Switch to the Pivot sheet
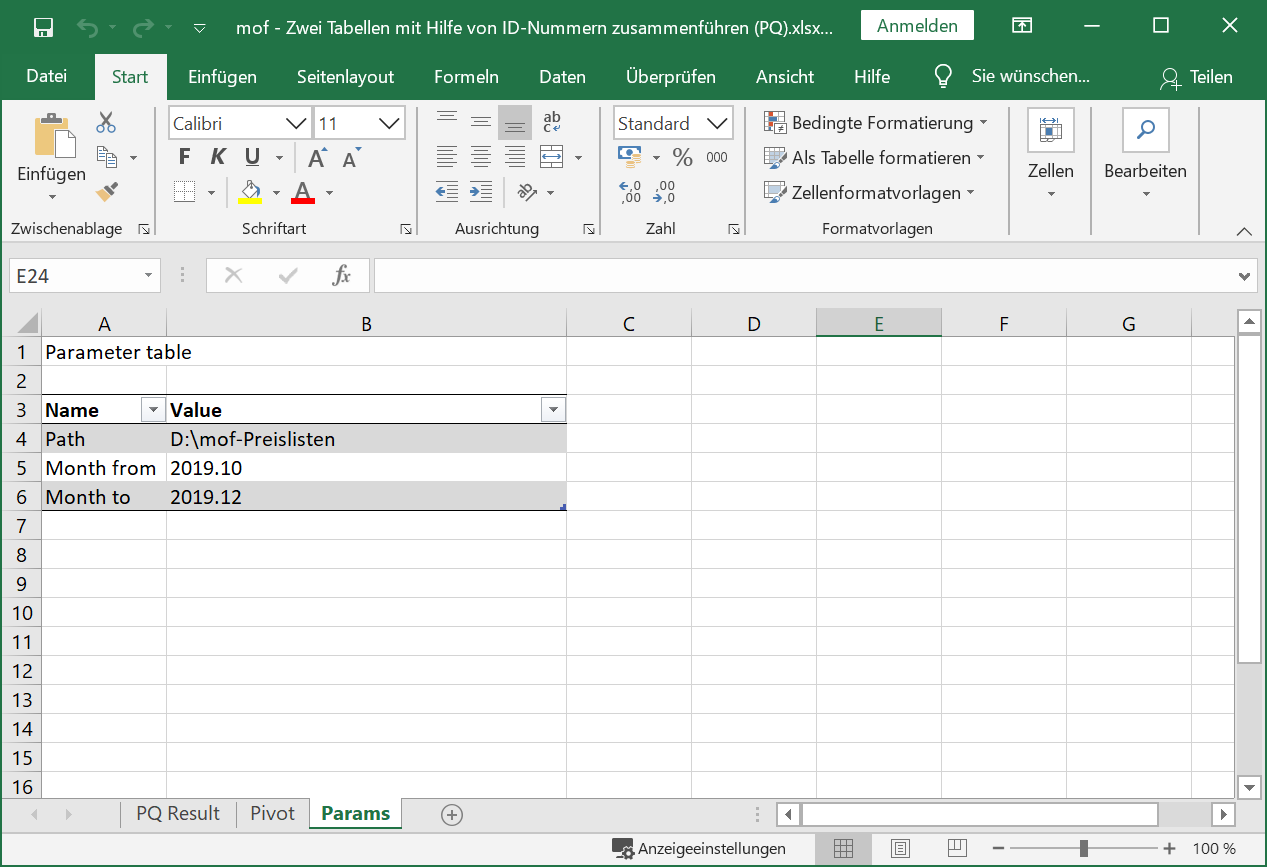 coord(273,814)
